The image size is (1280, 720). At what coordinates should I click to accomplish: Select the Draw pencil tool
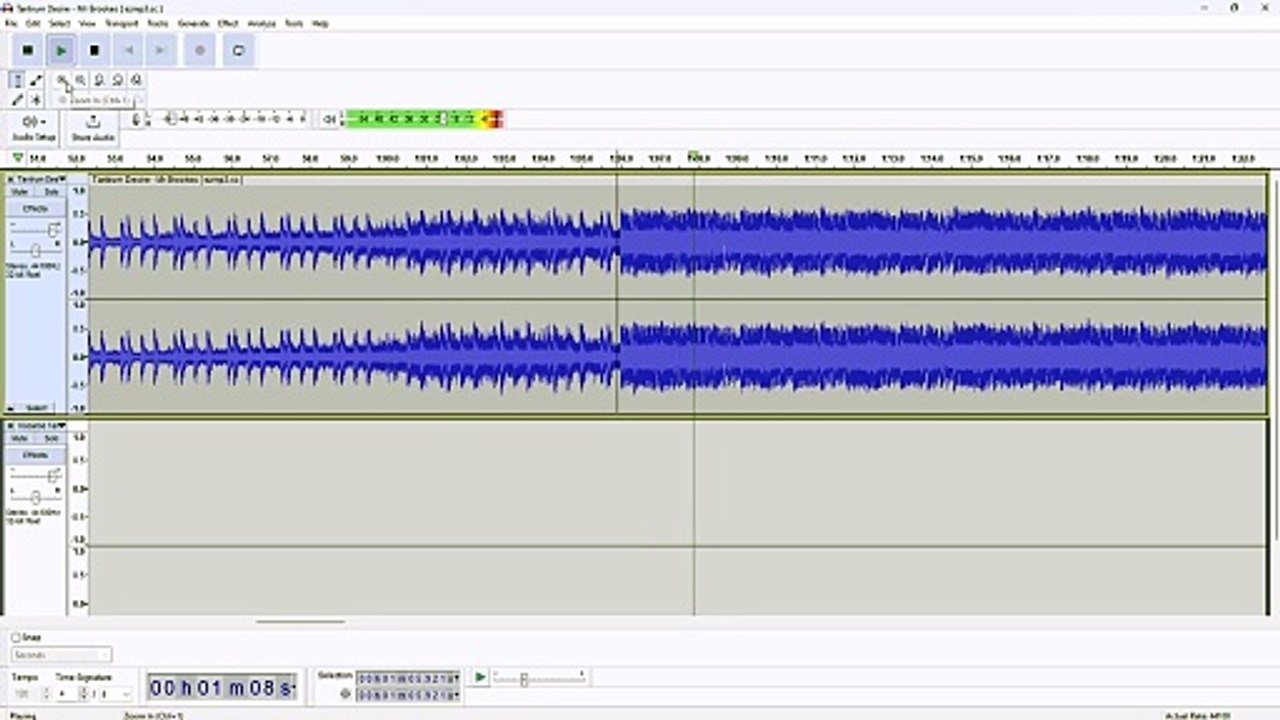17,99
